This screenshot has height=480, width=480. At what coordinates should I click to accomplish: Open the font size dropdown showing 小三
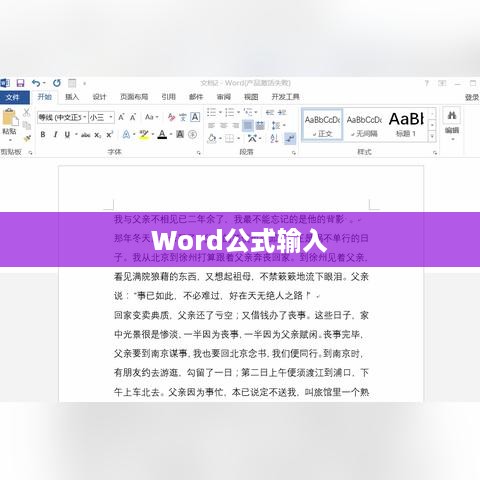111,117
